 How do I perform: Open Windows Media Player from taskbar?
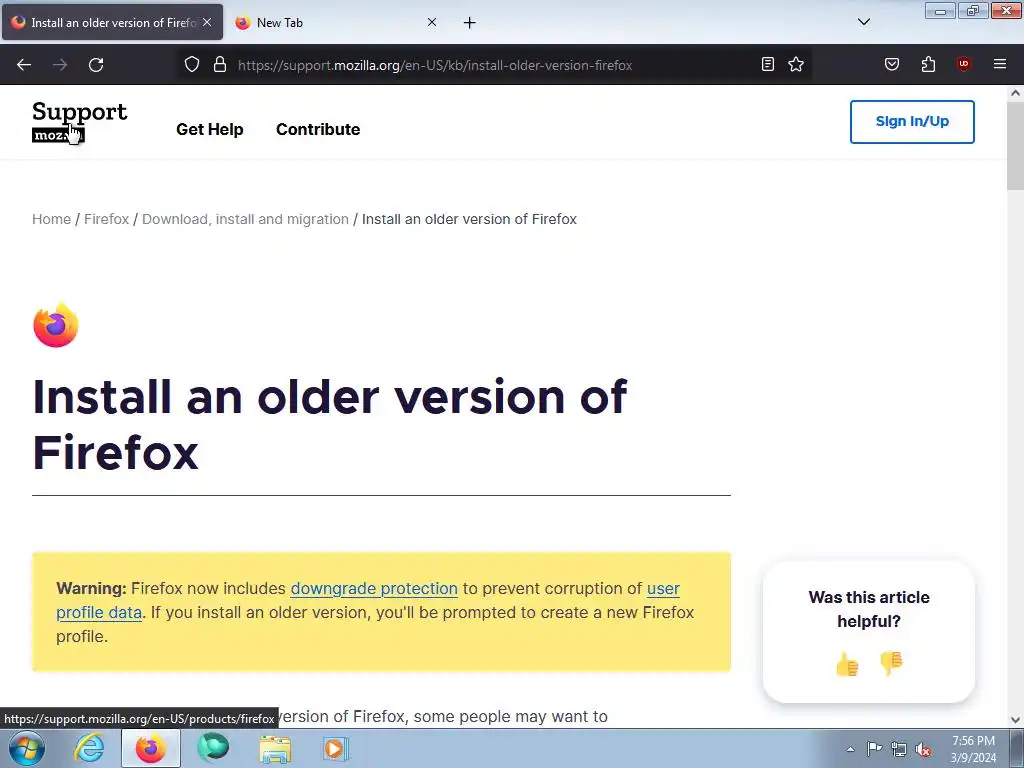coord(336,748)
